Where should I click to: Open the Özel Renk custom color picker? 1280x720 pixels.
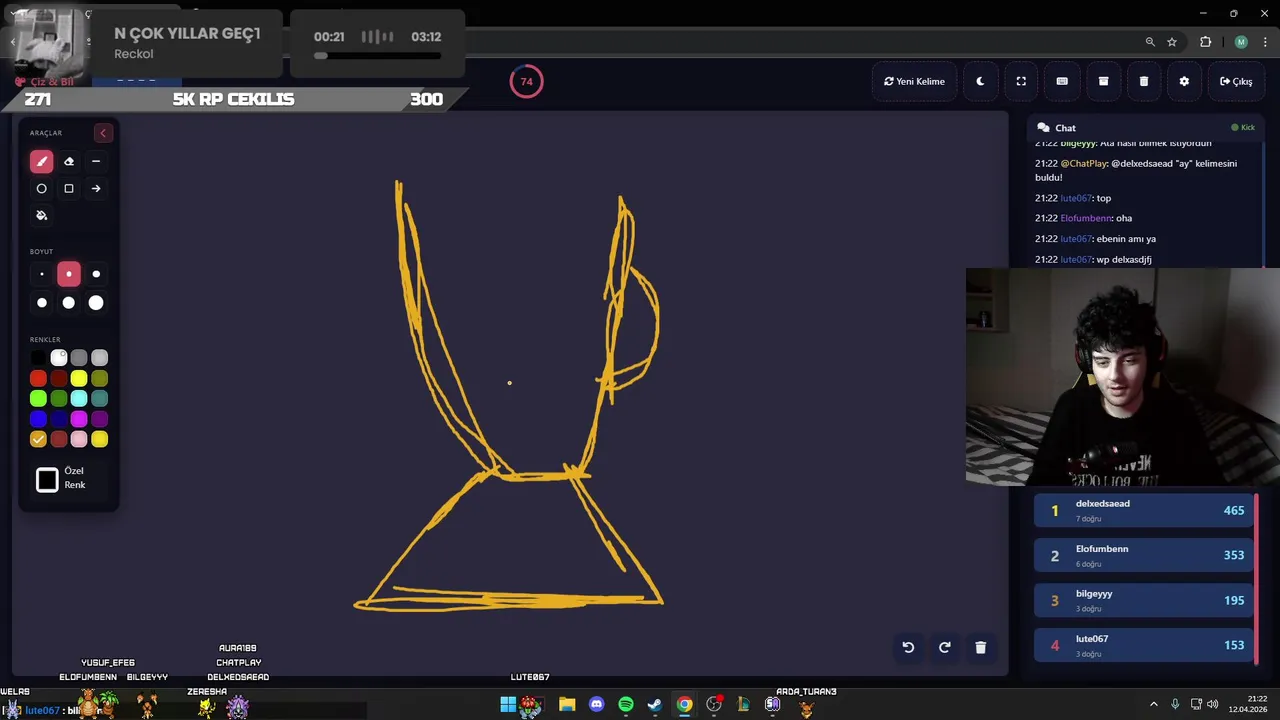click(47, 480)
